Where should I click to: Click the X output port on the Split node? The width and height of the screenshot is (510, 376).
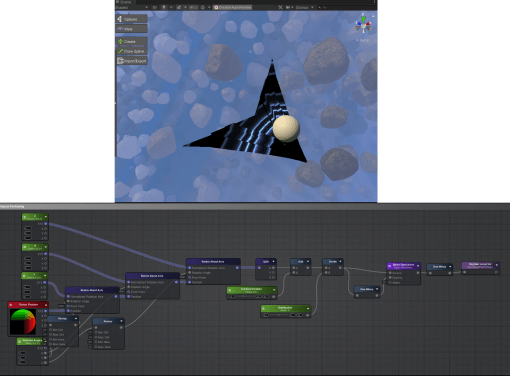click(273, 268)
